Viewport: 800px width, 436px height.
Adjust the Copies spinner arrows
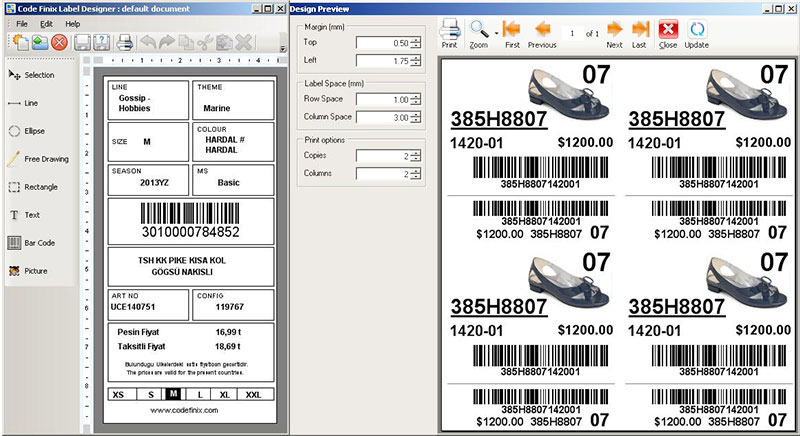[x=416, y=157]
